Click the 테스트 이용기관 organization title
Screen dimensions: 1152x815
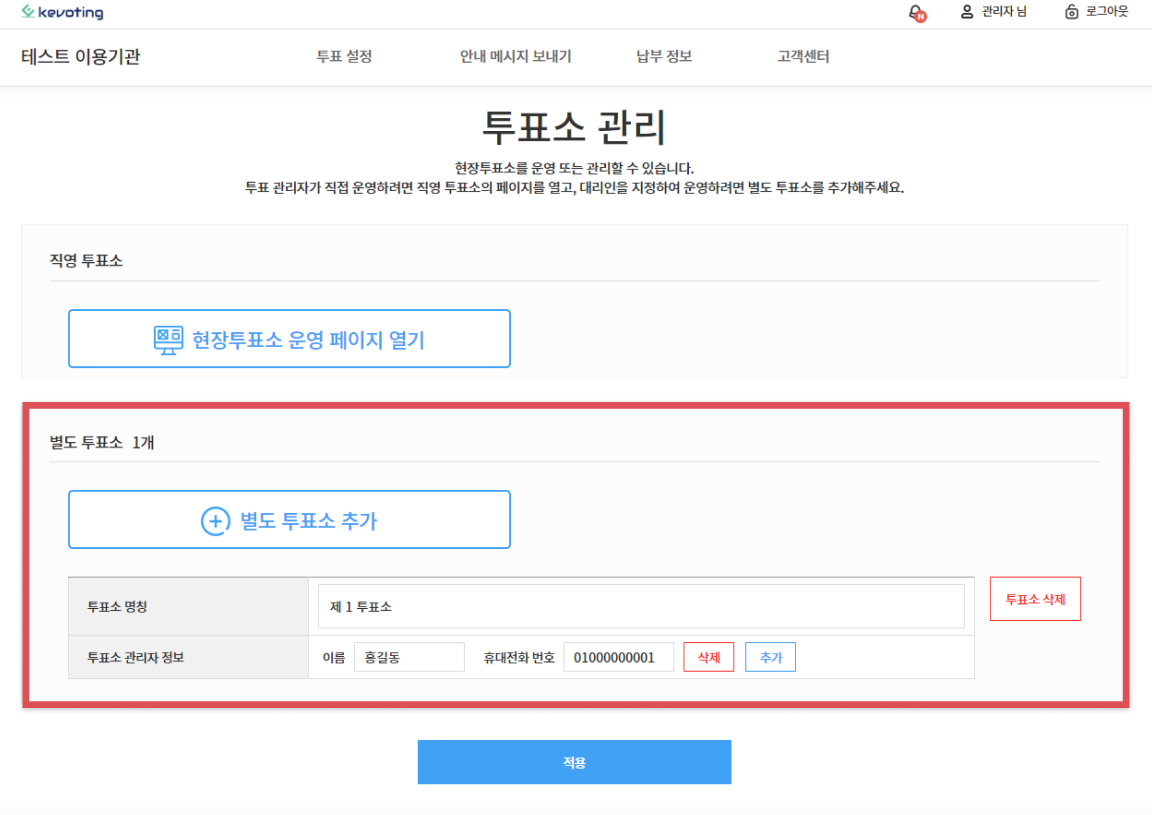[x=80, y=57]
